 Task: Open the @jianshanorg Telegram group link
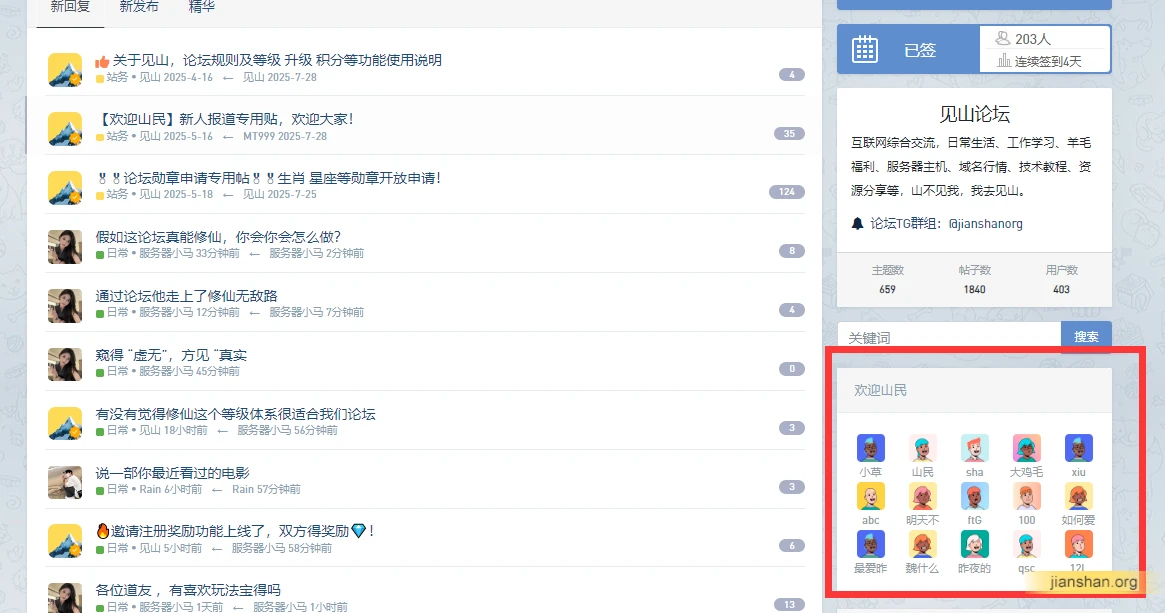(x=985, y=224)
